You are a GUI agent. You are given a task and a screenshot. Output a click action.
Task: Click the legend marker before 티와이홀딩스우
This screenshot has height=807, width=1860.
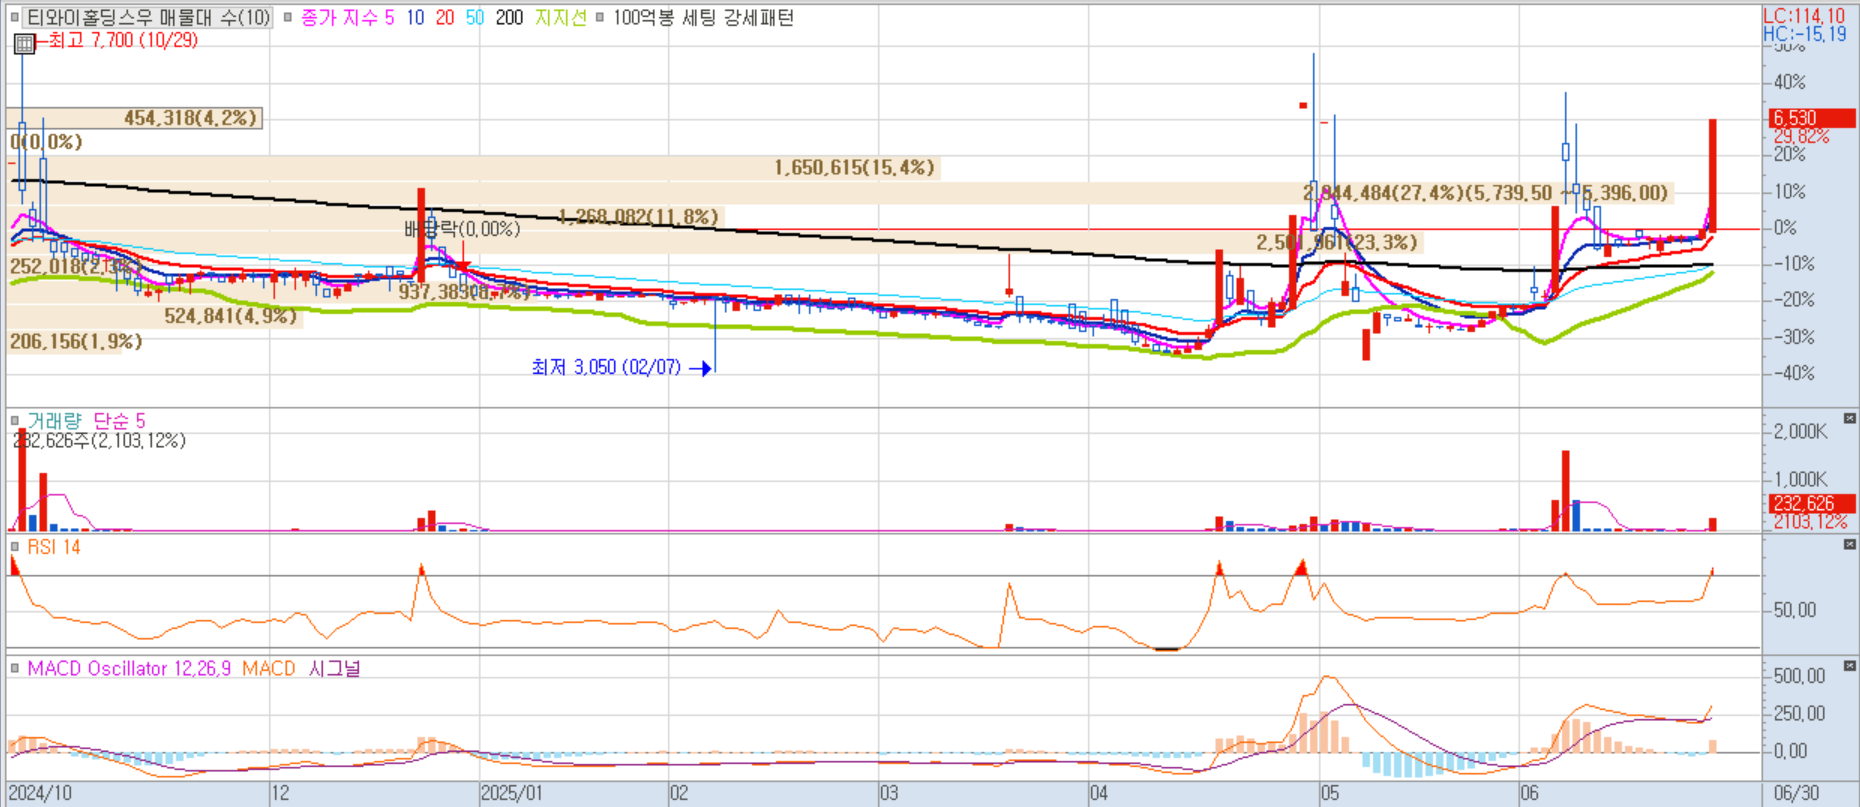(x=14, y=17)
